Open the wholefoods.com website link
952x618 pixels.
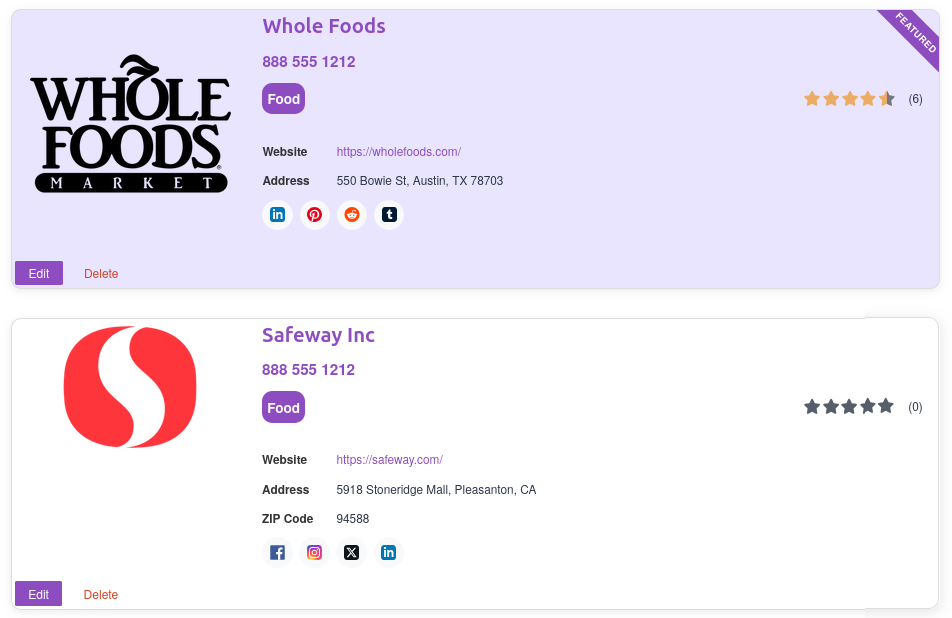click(x=398, y=152)
